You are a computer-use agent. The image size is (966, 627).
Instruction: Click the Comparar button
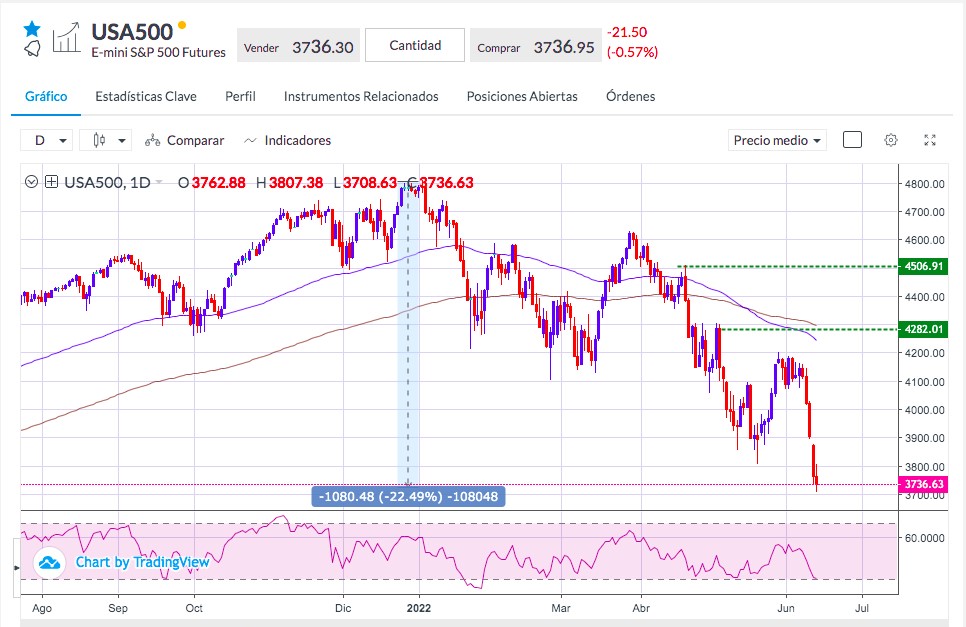click(184, 140)
